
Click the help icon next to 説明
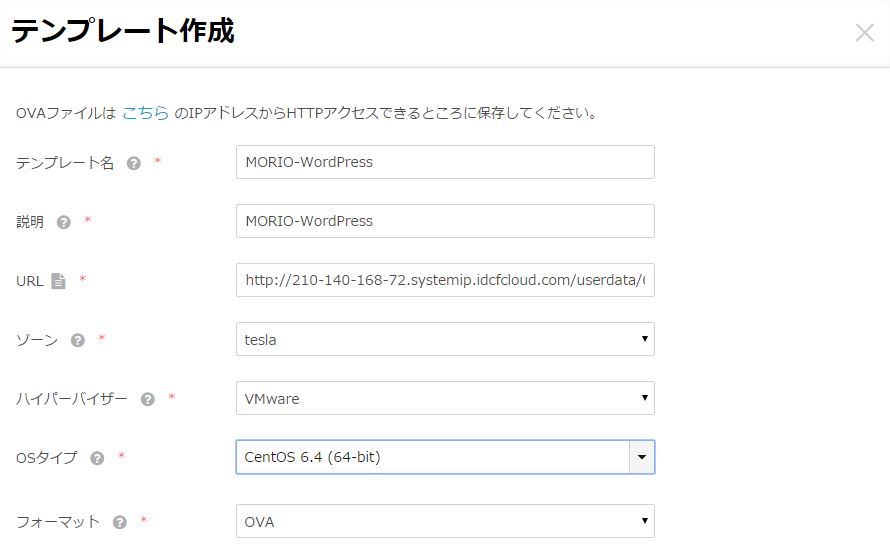64,222
